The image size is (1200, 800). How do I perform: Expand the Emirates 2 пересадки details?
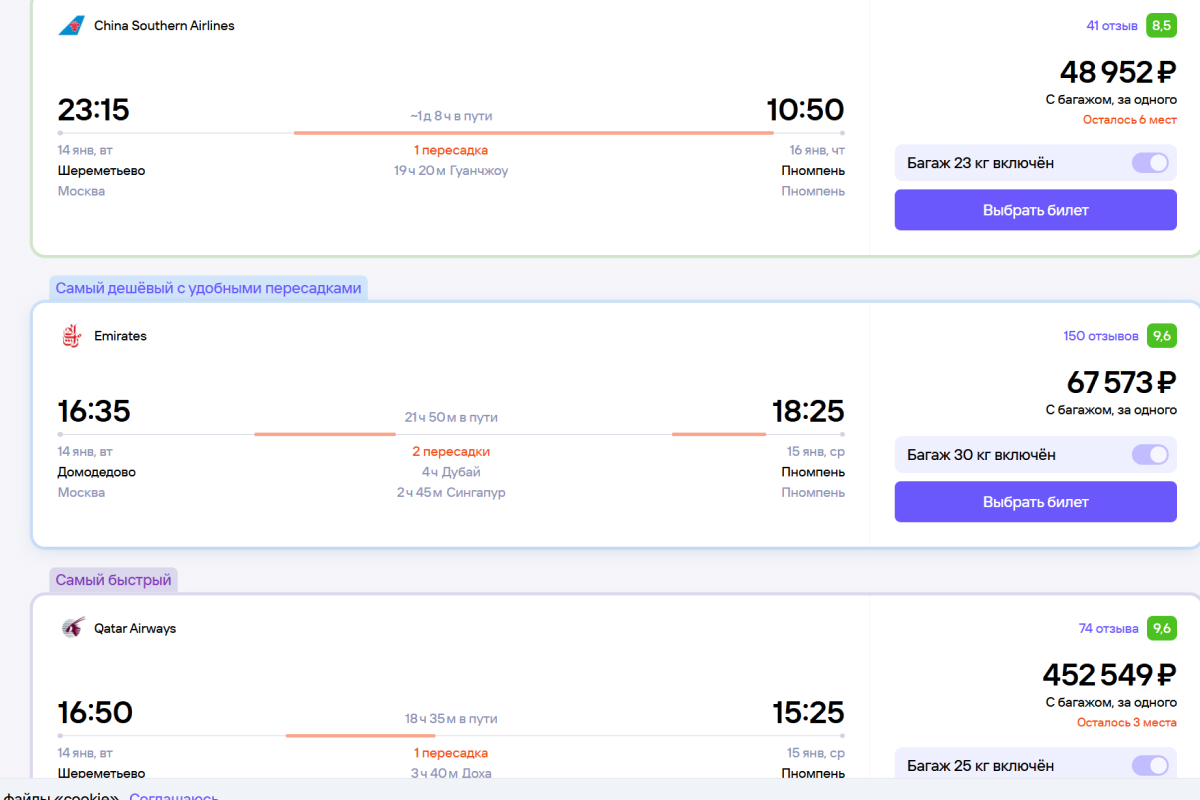(451, 452)
